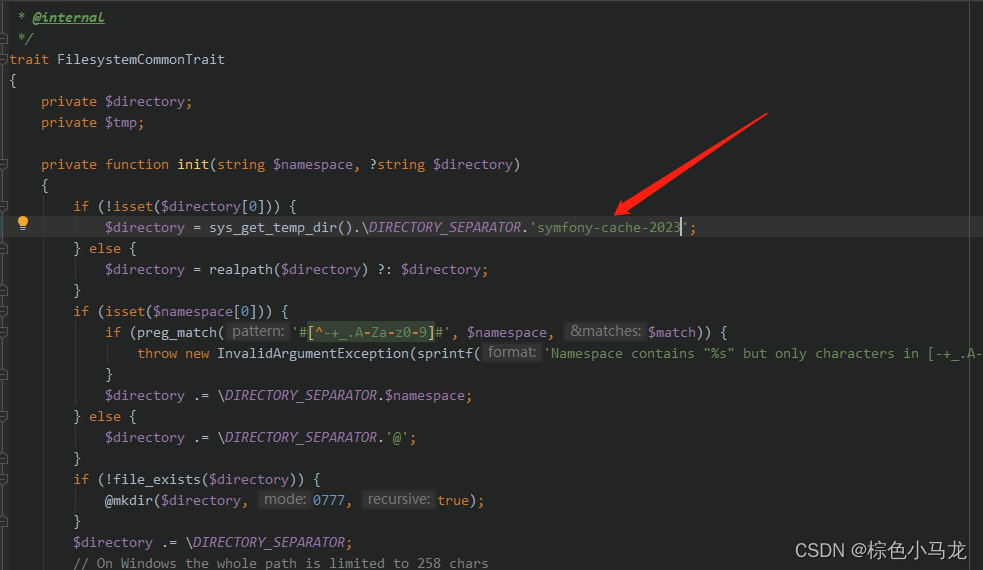Click the throw new keywords
Image resolution: width=983 pixels, height=570 pixels.
click(173, 354)
